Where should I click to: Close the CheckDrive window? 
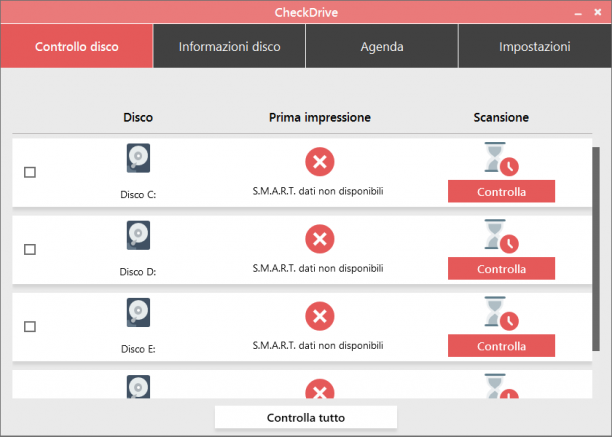point(598,12)
